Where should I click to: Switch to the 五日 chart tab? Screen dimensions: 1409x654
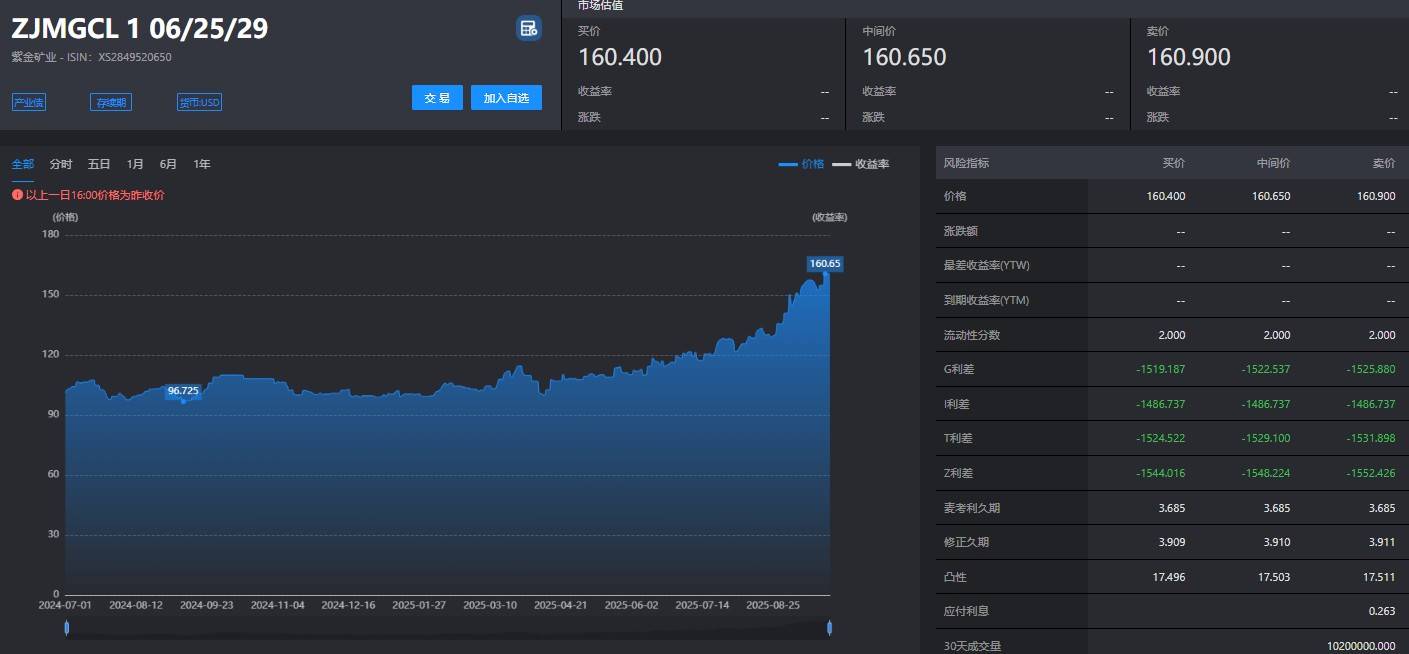tap(97, 163)
